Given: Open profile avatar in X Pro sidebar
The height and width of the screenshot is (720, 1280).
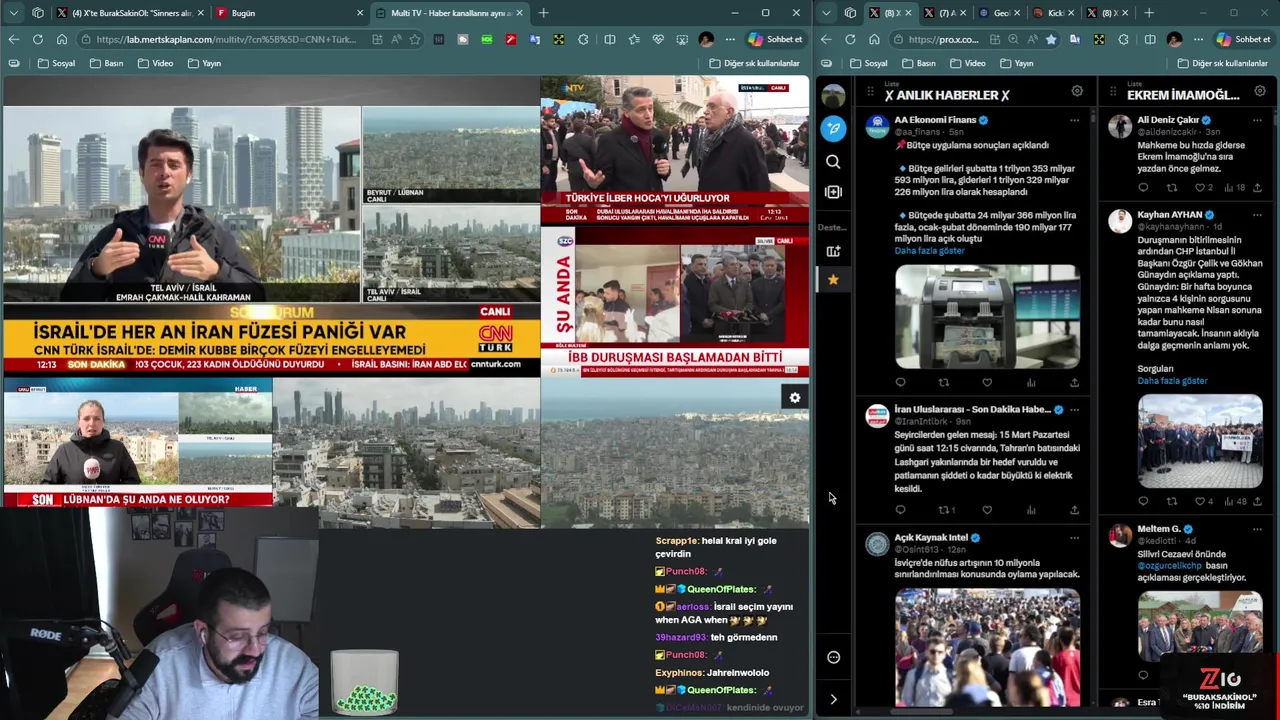Looking at the screenshot, I should (833, 95).
